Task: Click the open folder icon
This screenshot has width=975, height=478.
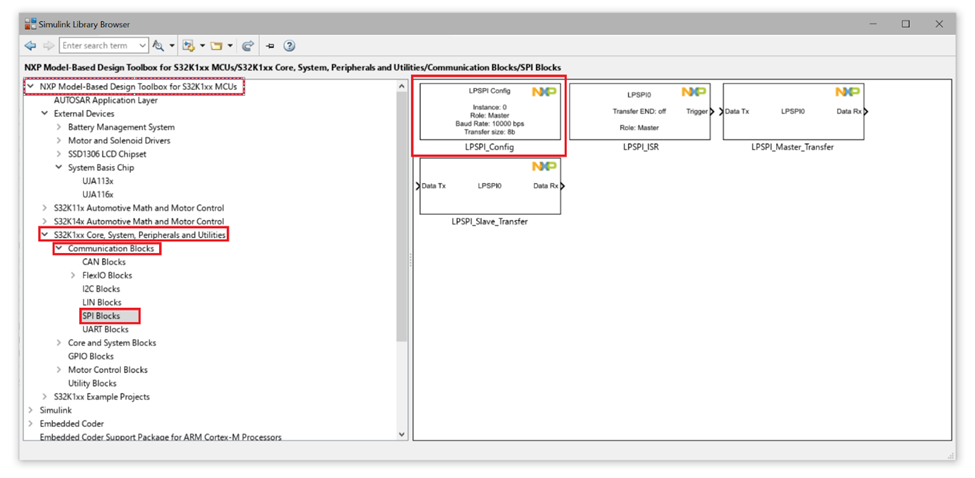Action: coord(216,45)
